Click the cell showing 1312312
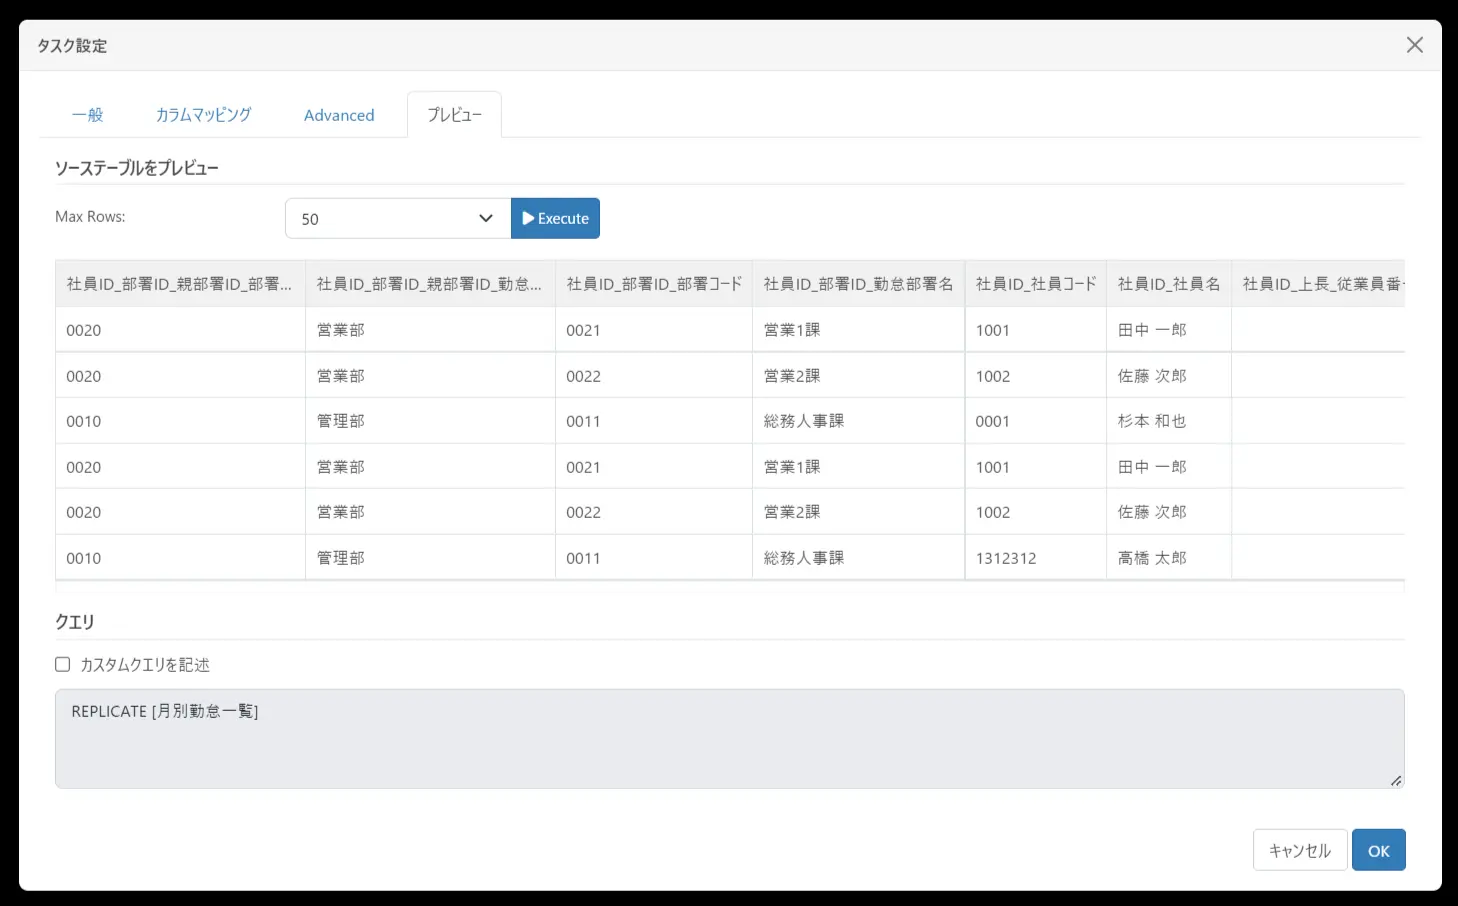The height and width of the screenshot is (906, 1458). (1036, 558)
